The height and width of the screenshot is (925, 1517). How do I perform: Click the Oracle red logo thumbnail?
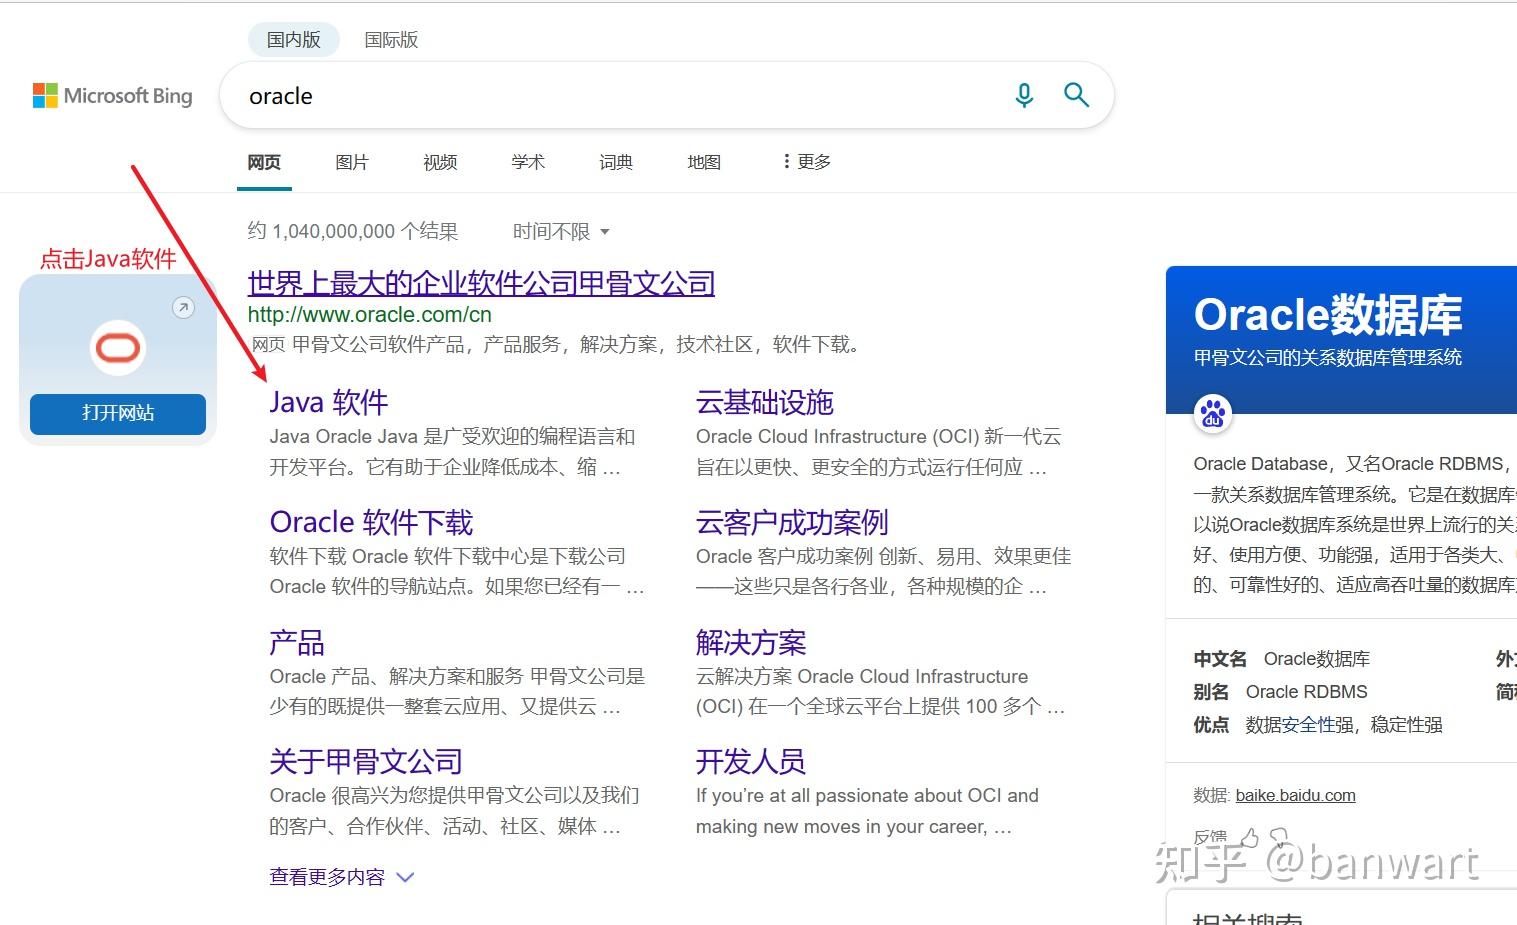118,348
